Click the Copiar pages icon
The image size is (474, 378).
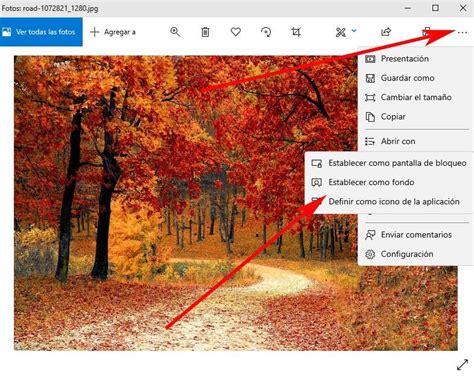pyautogui.click(x=370, y=117)
